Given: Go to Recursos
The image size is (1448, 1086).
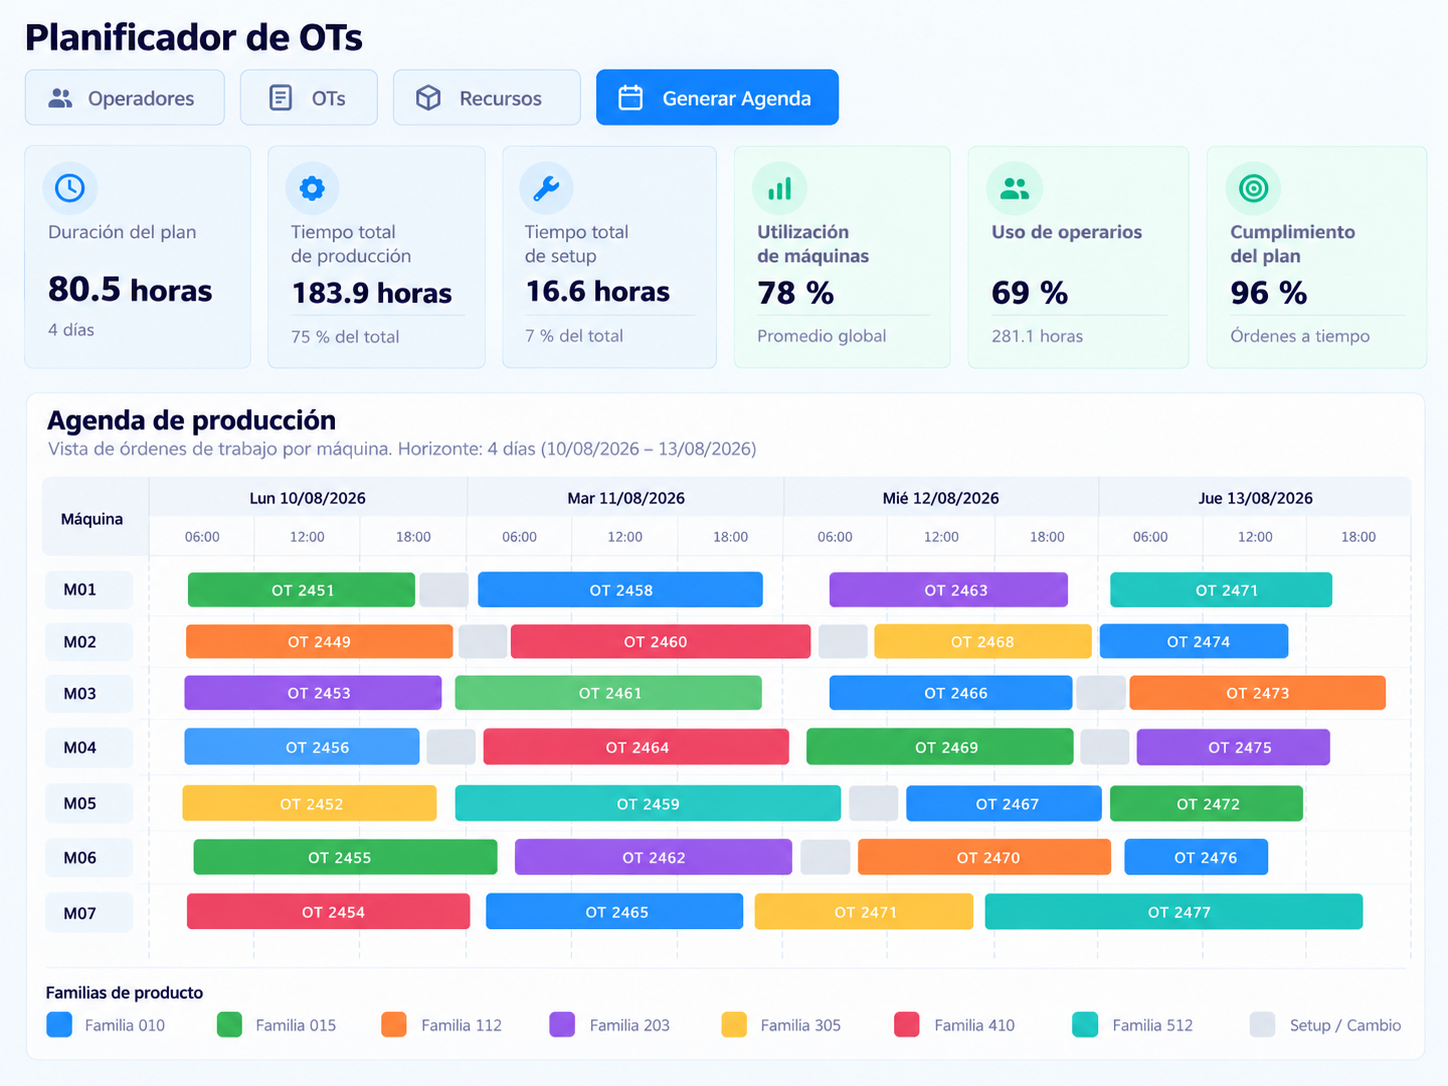Looking at the screenshot, I should (487, 98).
